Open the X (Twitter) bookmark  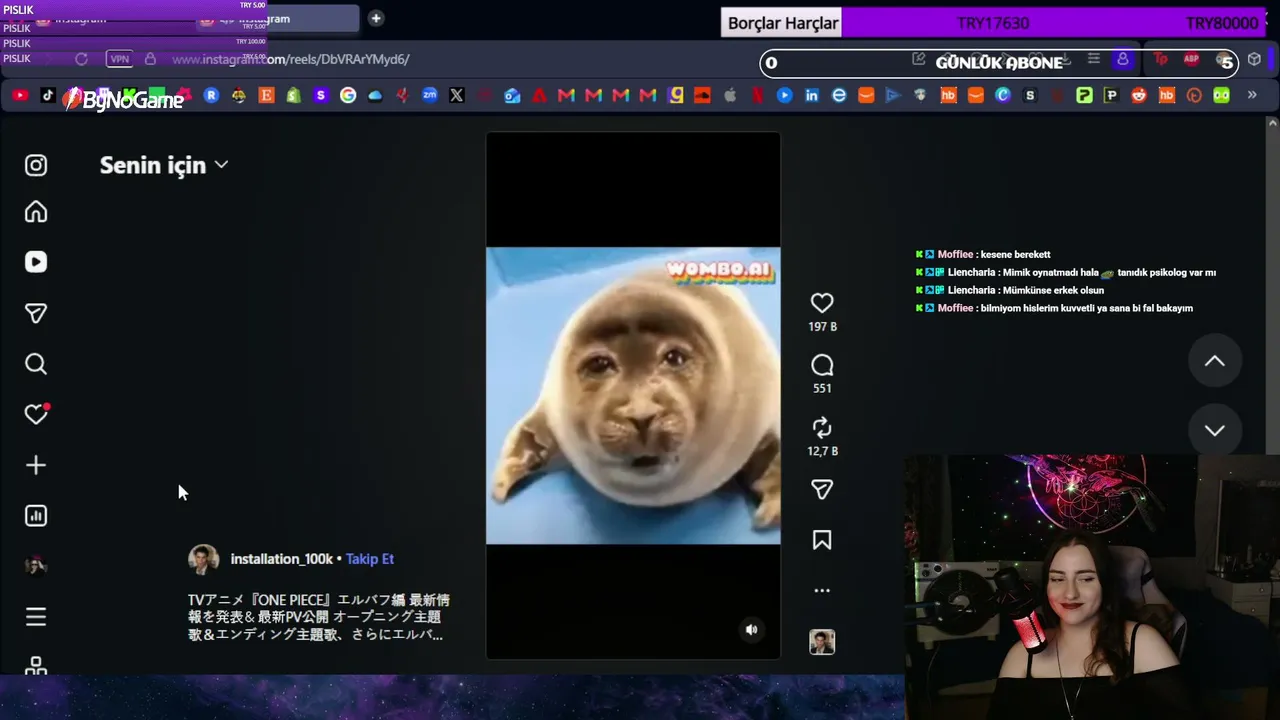(x=457, y=95)
